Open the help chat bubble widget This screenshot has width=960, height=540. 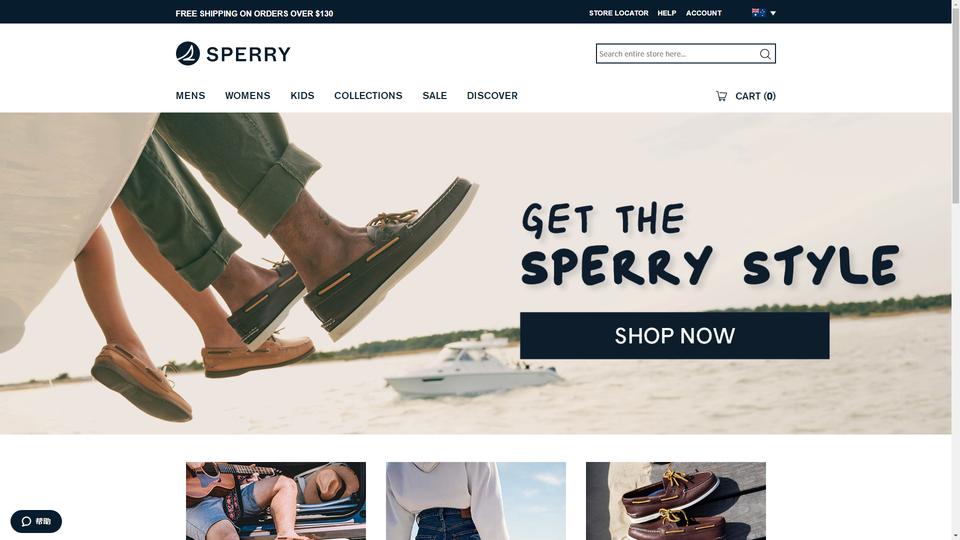[36, 521]
